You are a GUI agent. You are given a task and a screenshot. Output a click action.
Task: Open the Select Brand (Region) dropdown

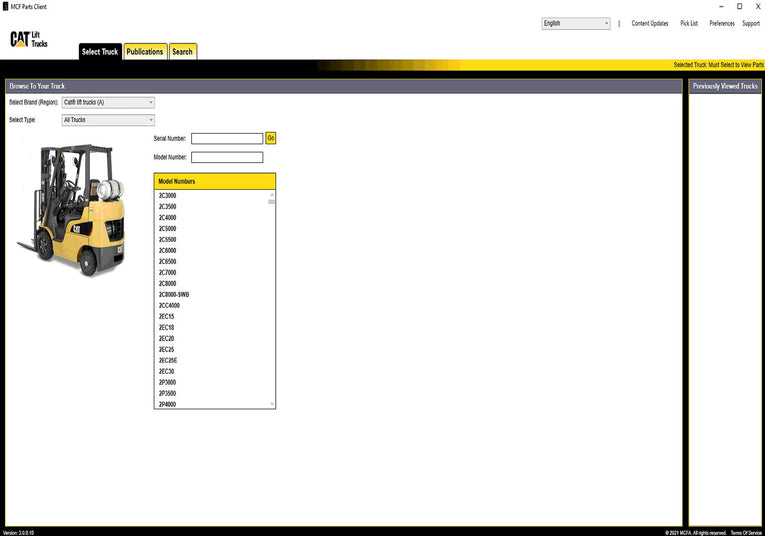pos(108,102)
